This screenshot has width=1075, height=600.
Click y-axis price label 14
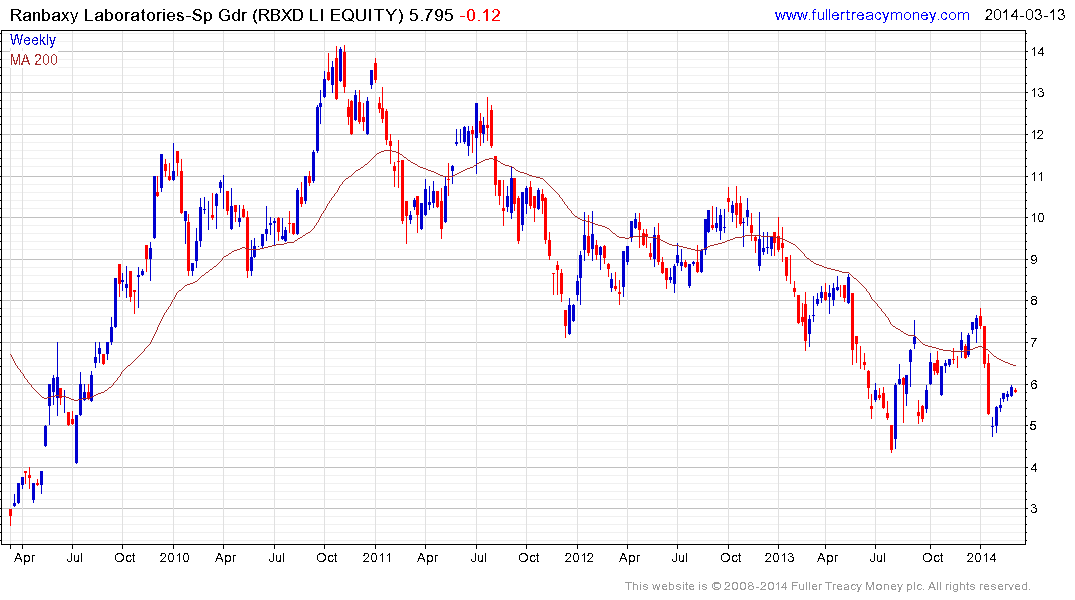[x=1037, y=51]
